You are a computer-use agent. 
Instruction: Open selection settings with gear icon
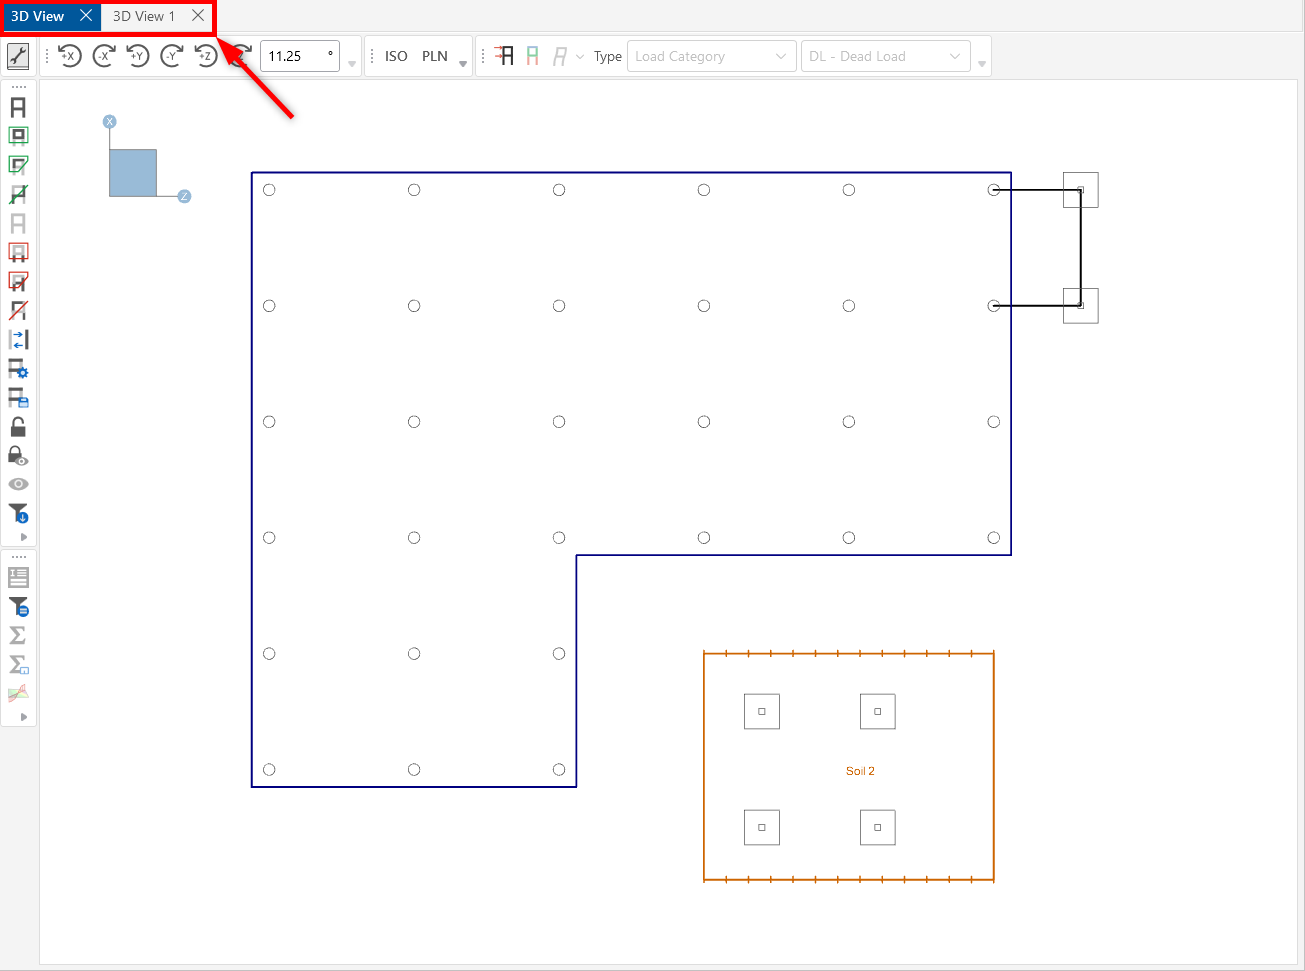pyautogui.click(x=18, y=369)
